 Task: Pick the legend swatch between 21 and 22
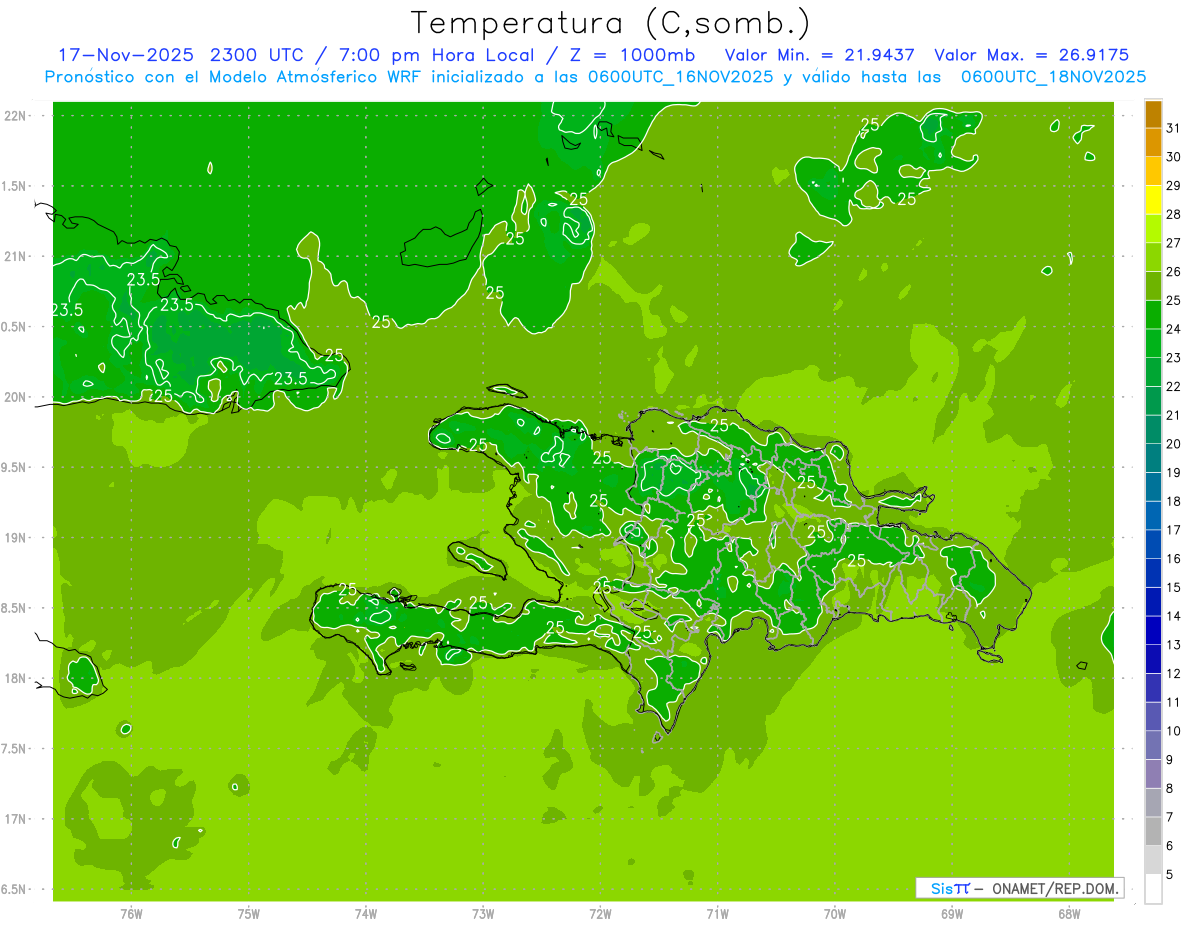1153,401
